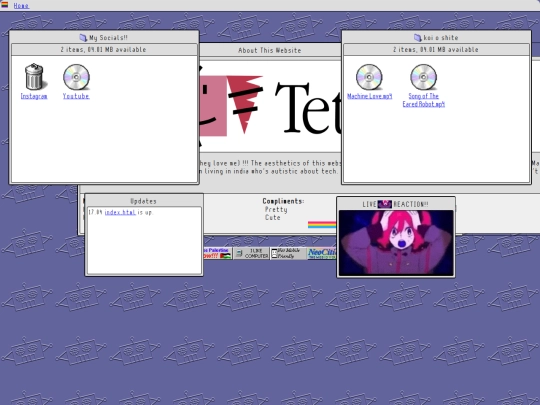The width and height of the screenshot is (540, 405).
Task: Click the Updates window title bar
Action: point(144,201)
